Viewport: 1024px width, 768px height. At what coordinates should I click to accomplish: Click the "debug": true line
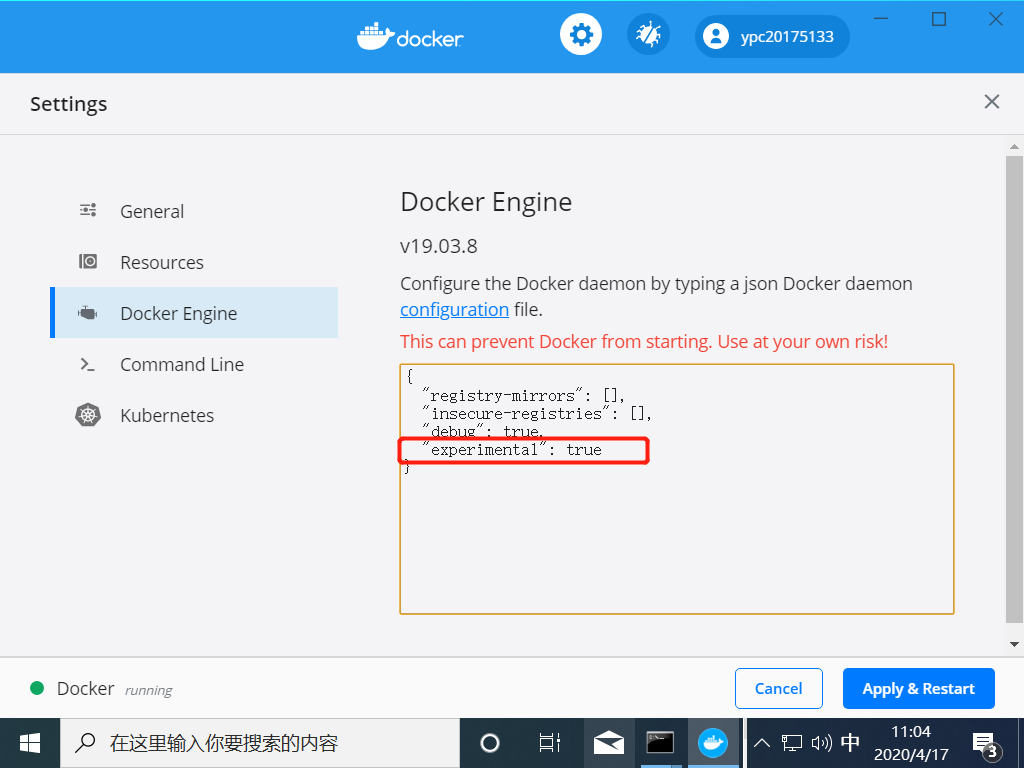pyautogui.click(x=483, y=431)
